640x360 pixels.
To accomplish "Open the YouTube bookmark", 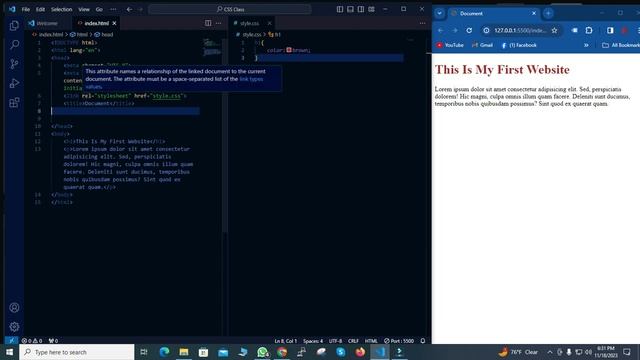I will click(450, 45).
